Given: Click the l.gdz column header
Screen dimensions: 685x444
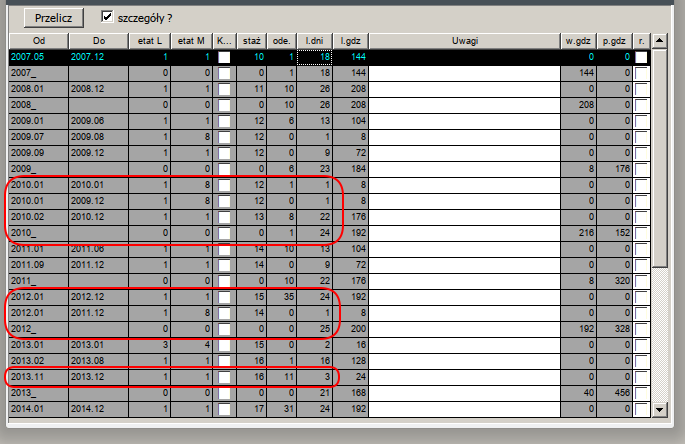Looking at the screenshot, I should tap(350, 41).
